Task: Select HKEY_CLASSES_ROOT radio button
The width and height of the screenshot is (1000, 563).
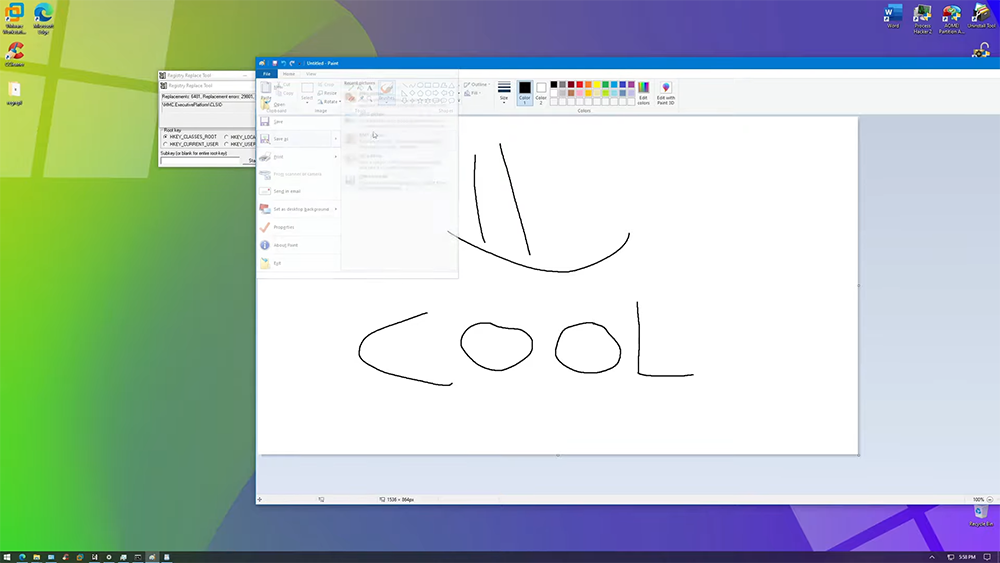Action: [166, 136]
